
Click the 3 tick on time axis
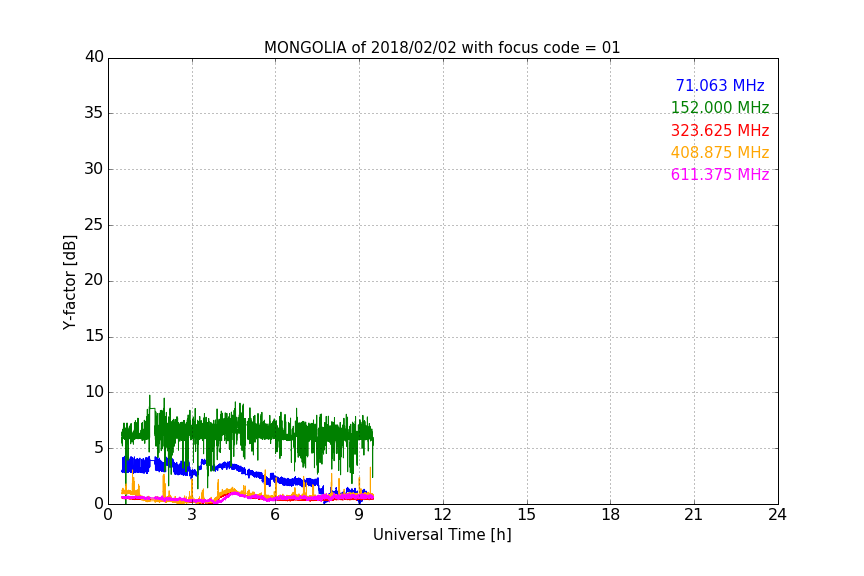click(x=192, y=515)
